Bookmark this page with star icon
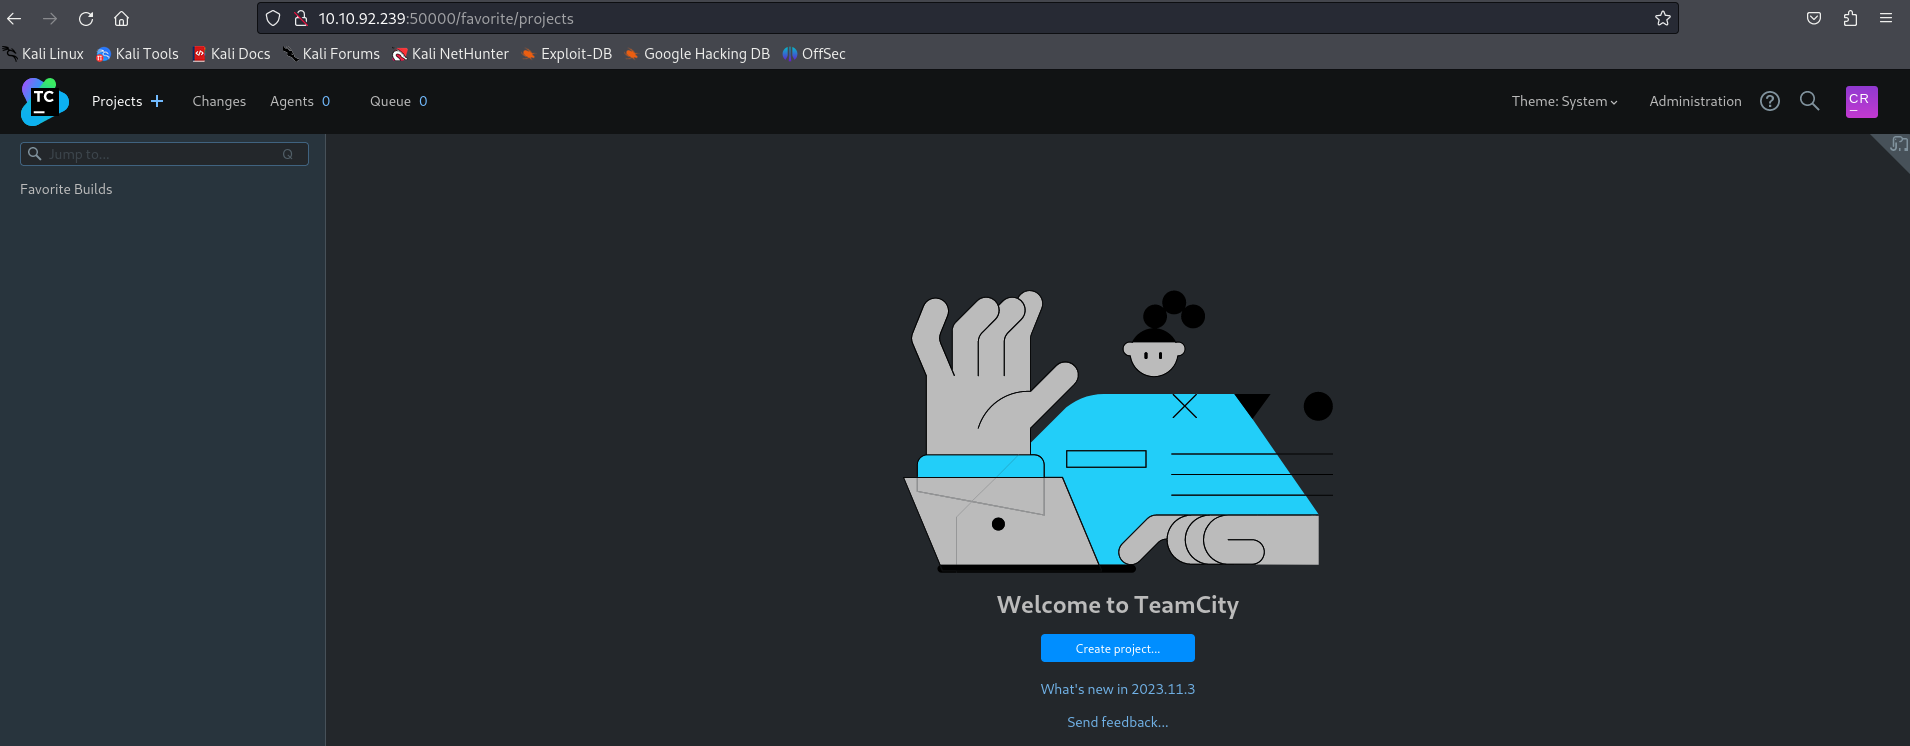The height and width of the screenshot is (746, 1910). [x=1662, y=18]
